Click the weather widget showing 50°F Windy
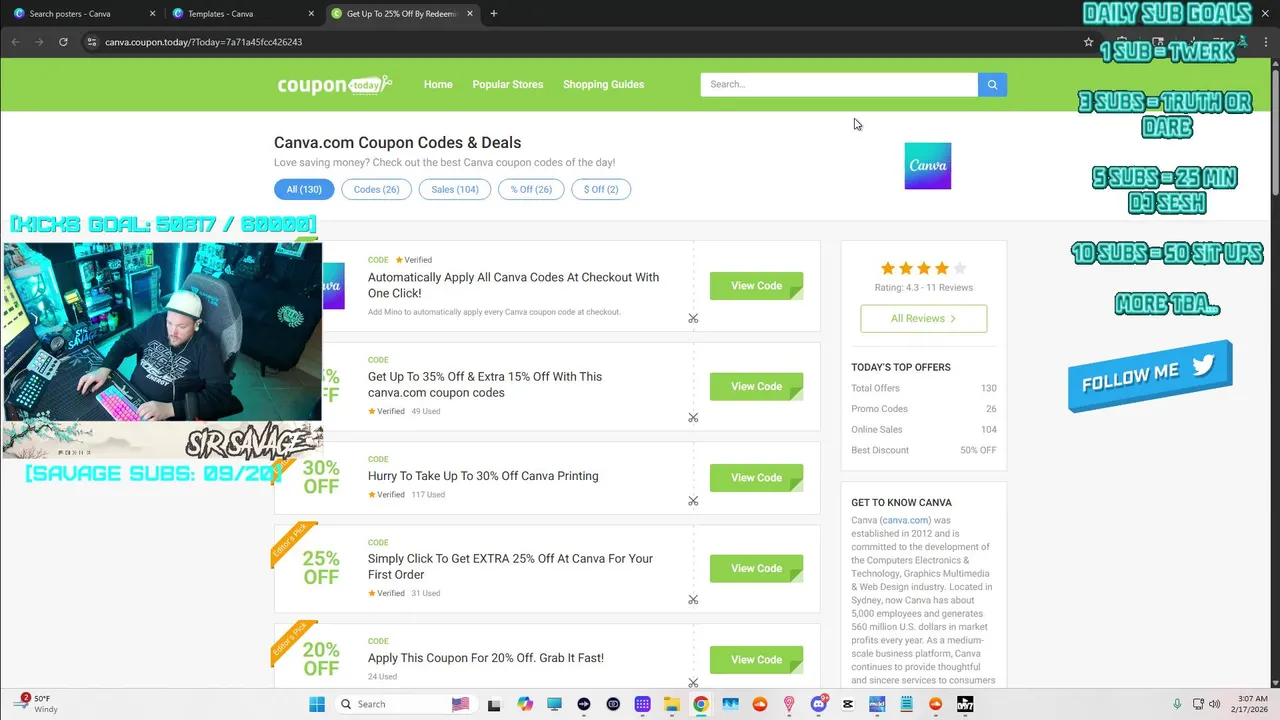 (36, 704)
